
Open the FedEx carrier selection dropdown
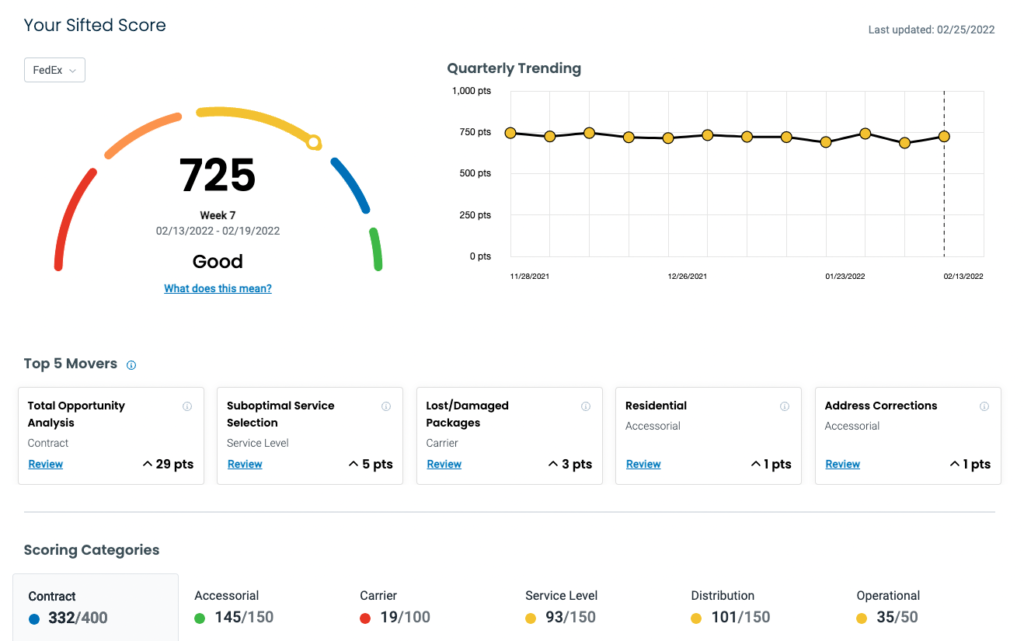click(54, 70)
